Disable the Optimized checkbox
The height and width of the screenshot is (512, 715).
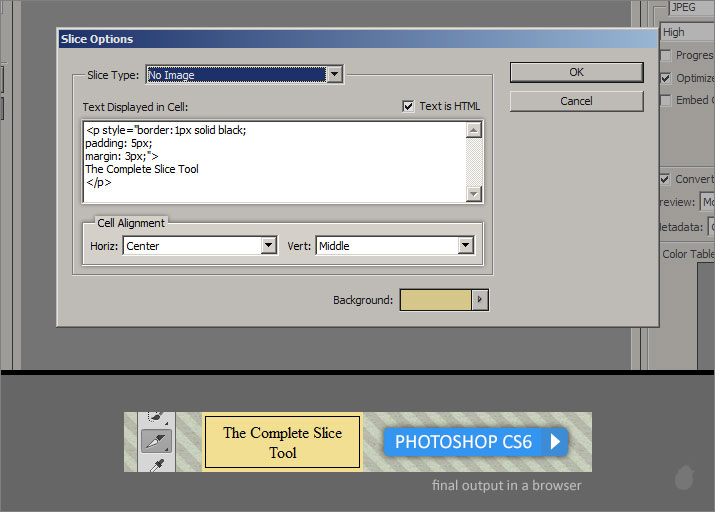pos(666,78)
